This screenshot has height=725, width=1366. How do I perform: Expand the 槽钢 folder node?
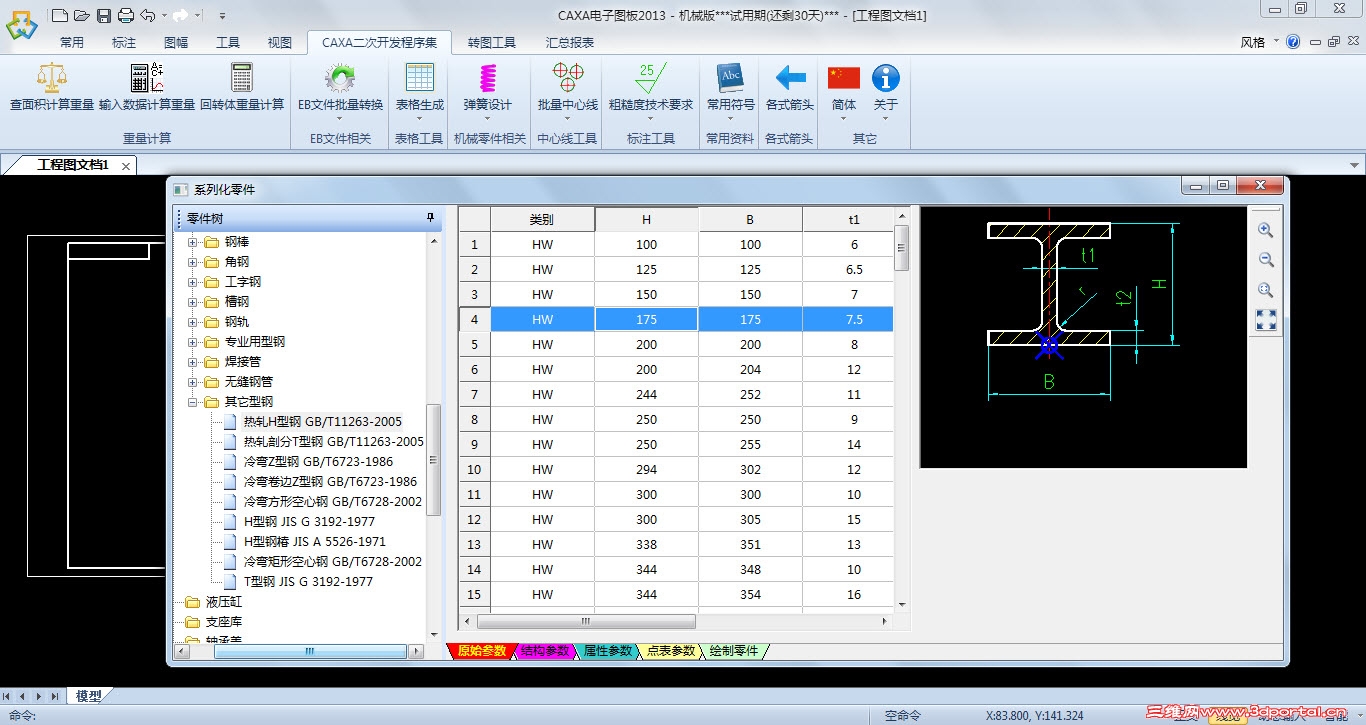(x=193, y=302)
